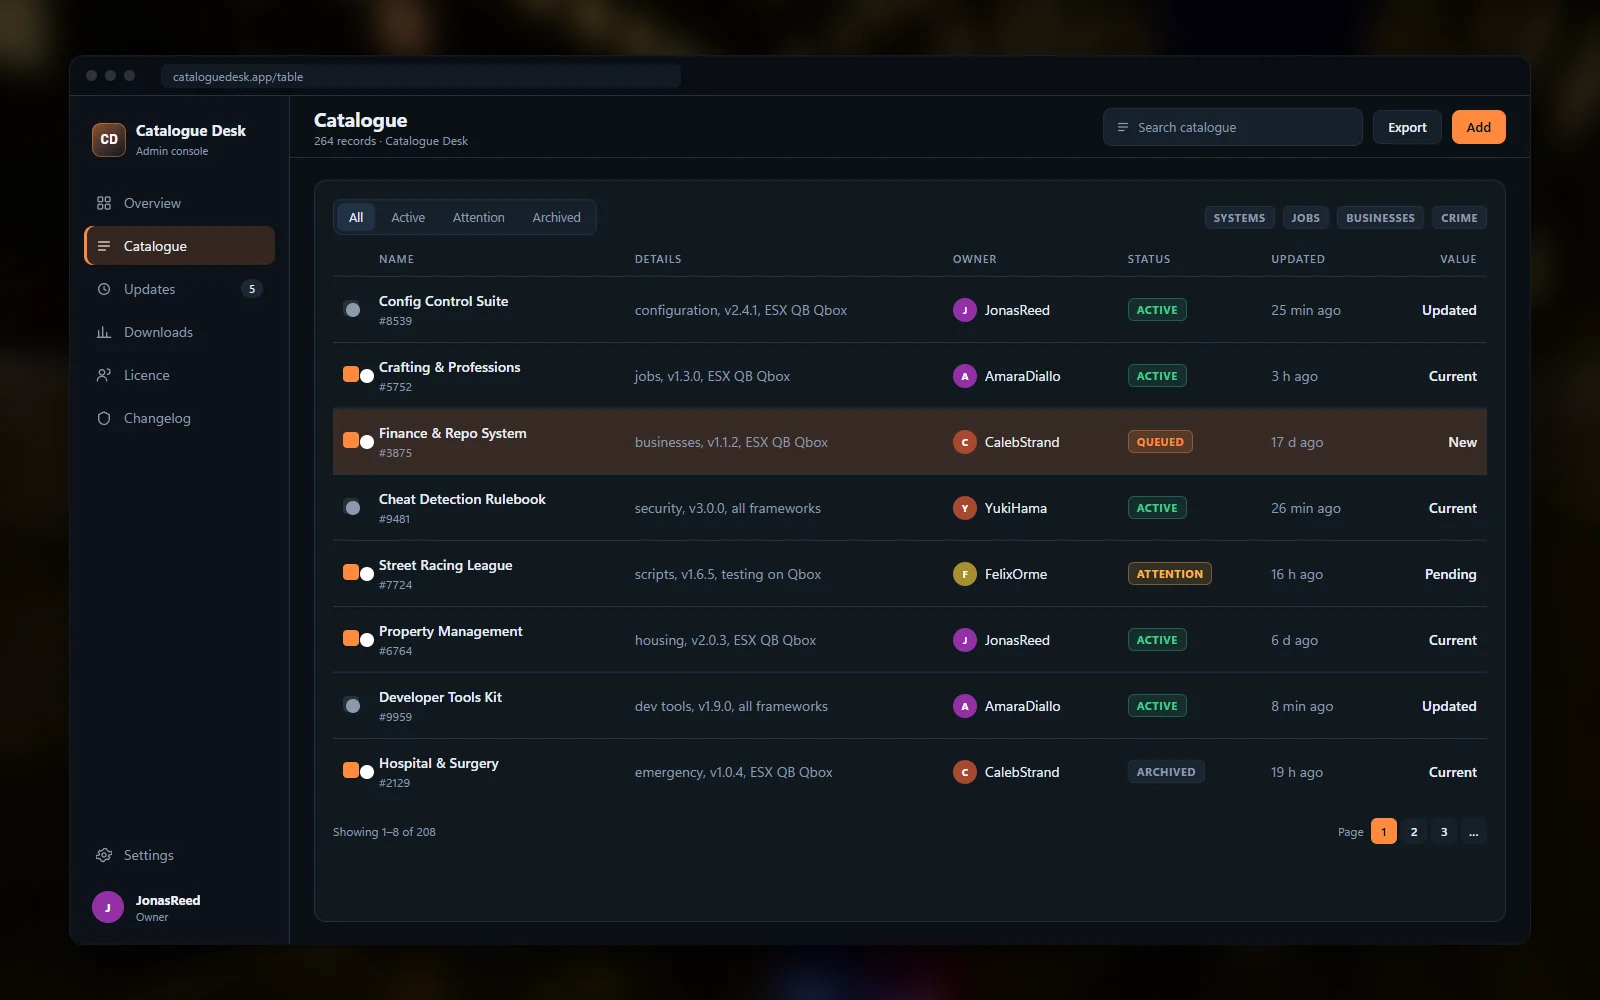Click the QUEUED status badge
Image resolution: width=1600 pixels, height=1000 pixels.
tap(1160, 442)
